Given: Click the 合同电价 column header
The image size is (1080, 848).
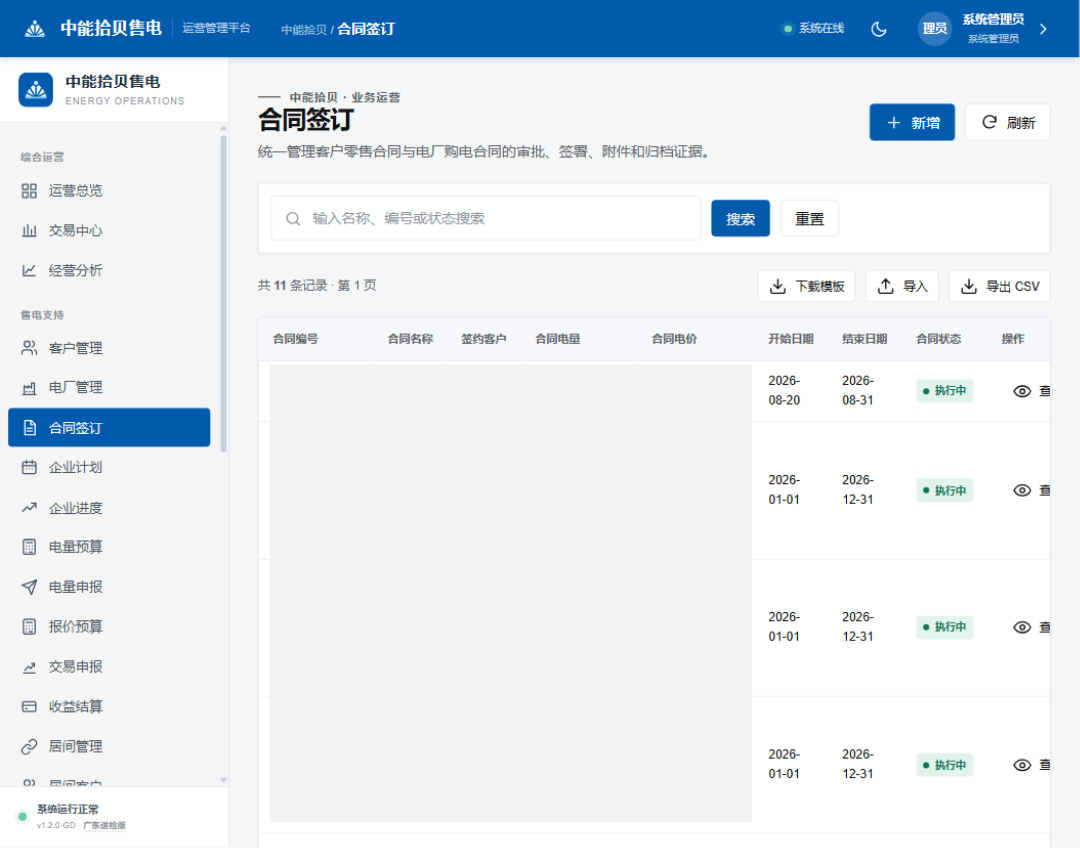Looking at the screenshot, I should (x=674, y=339).
